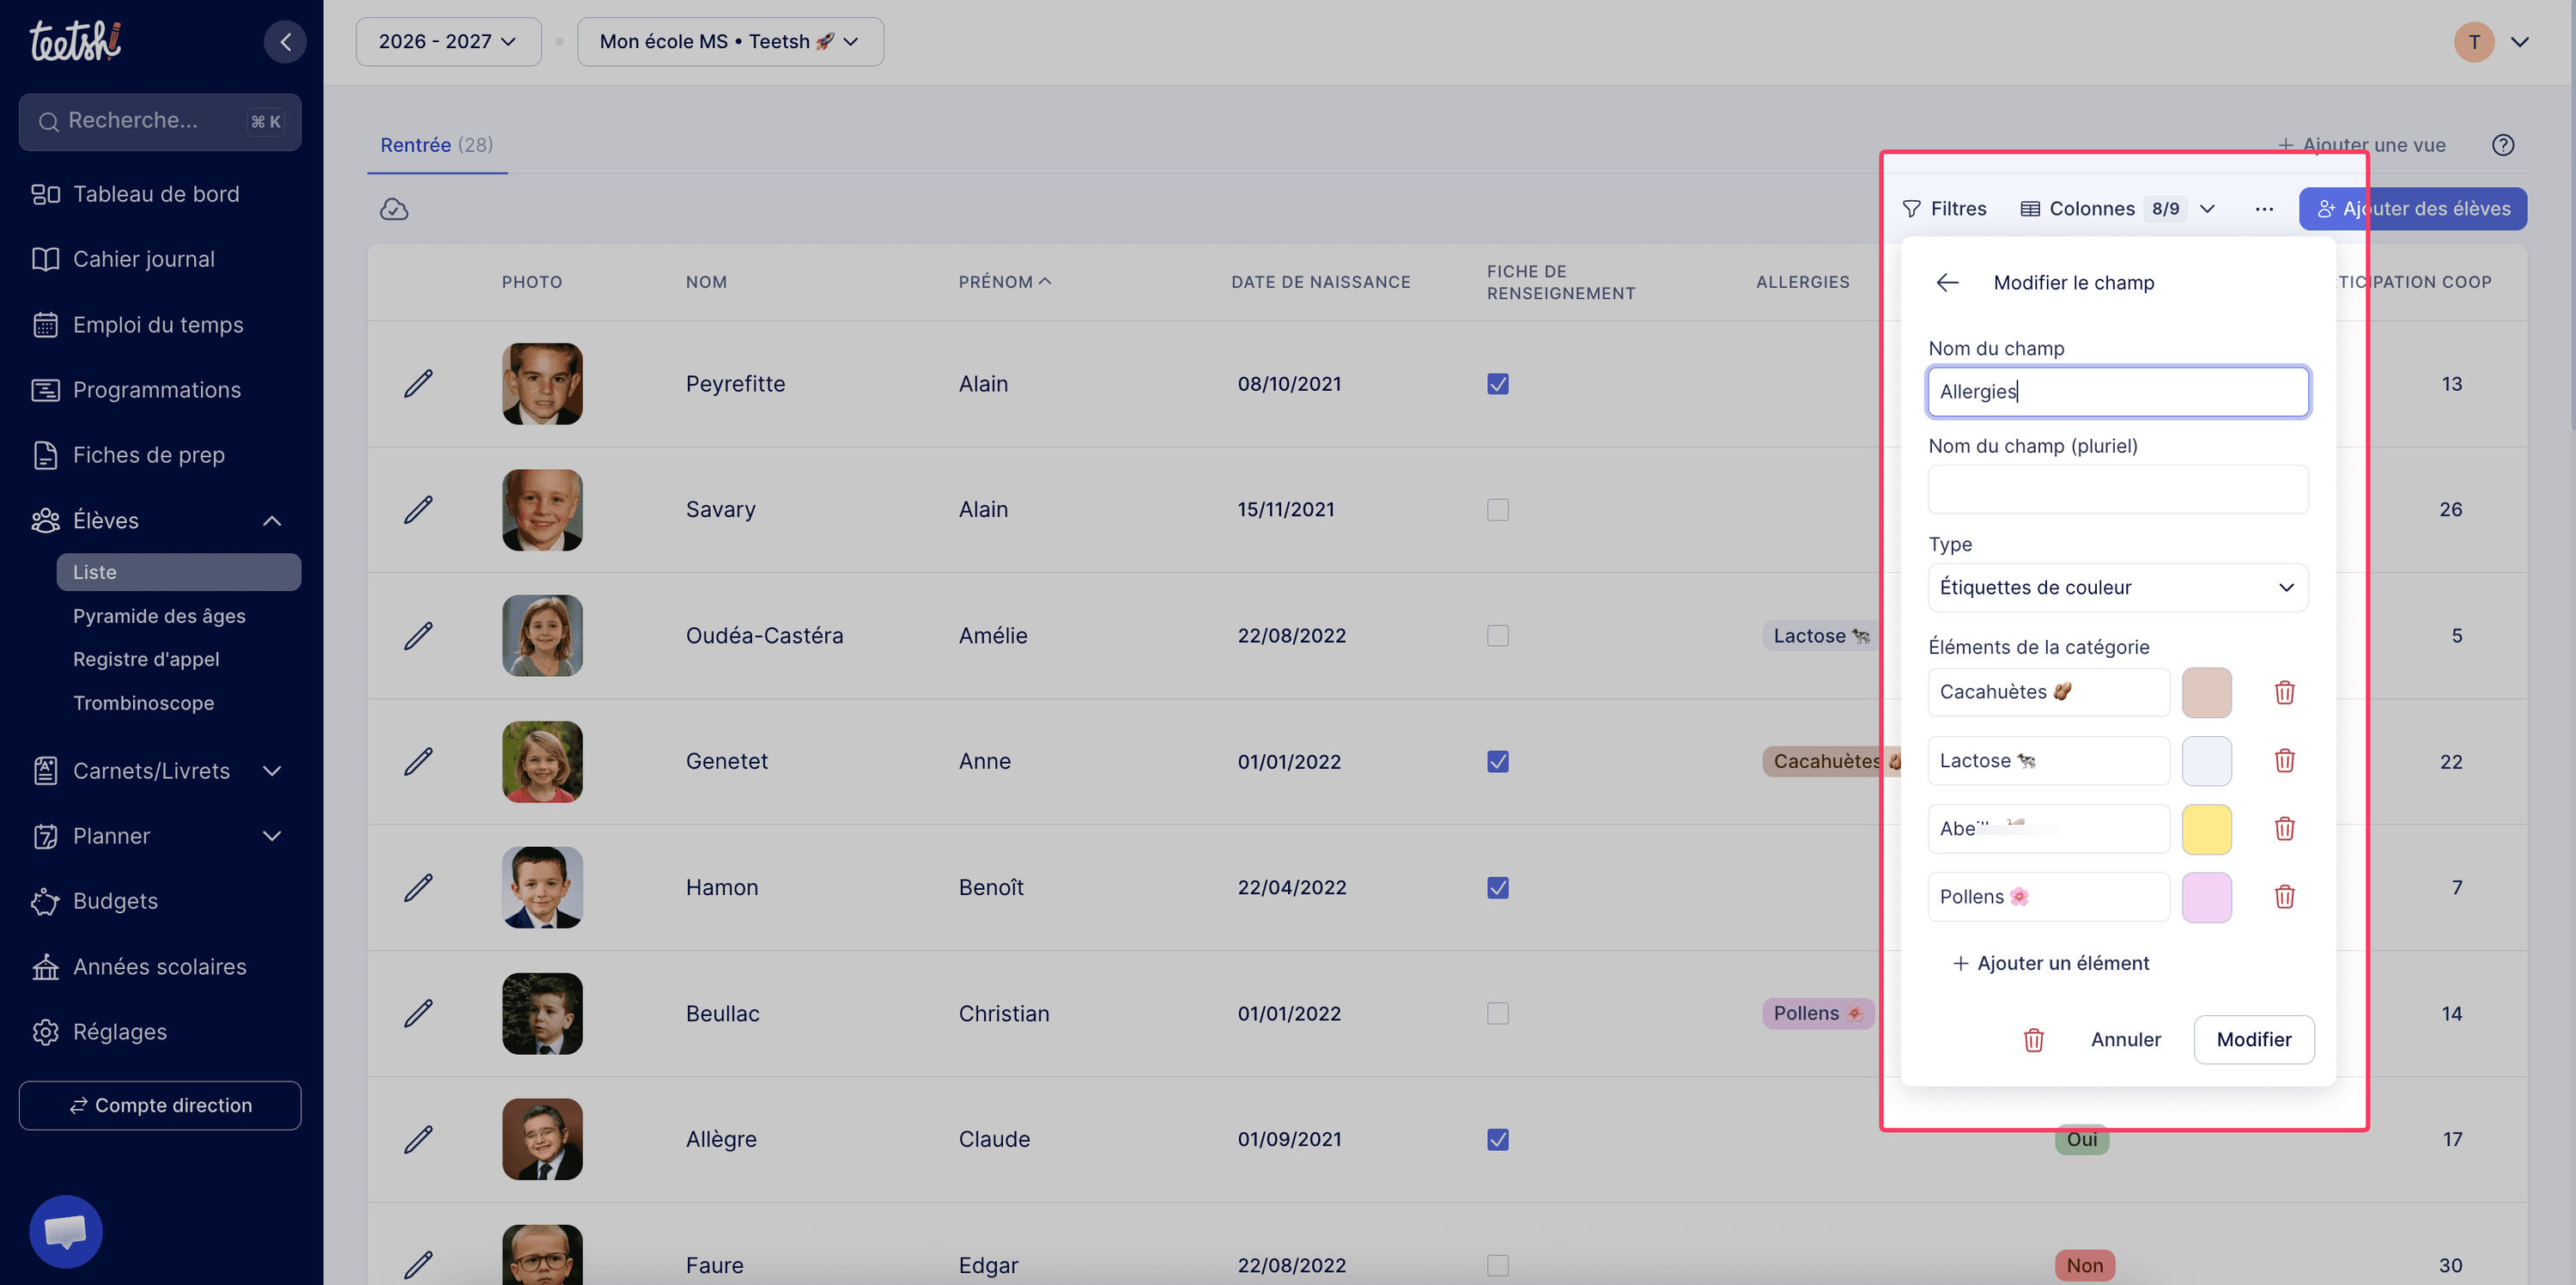Delete the Pollens category element

click(2284, 897)
